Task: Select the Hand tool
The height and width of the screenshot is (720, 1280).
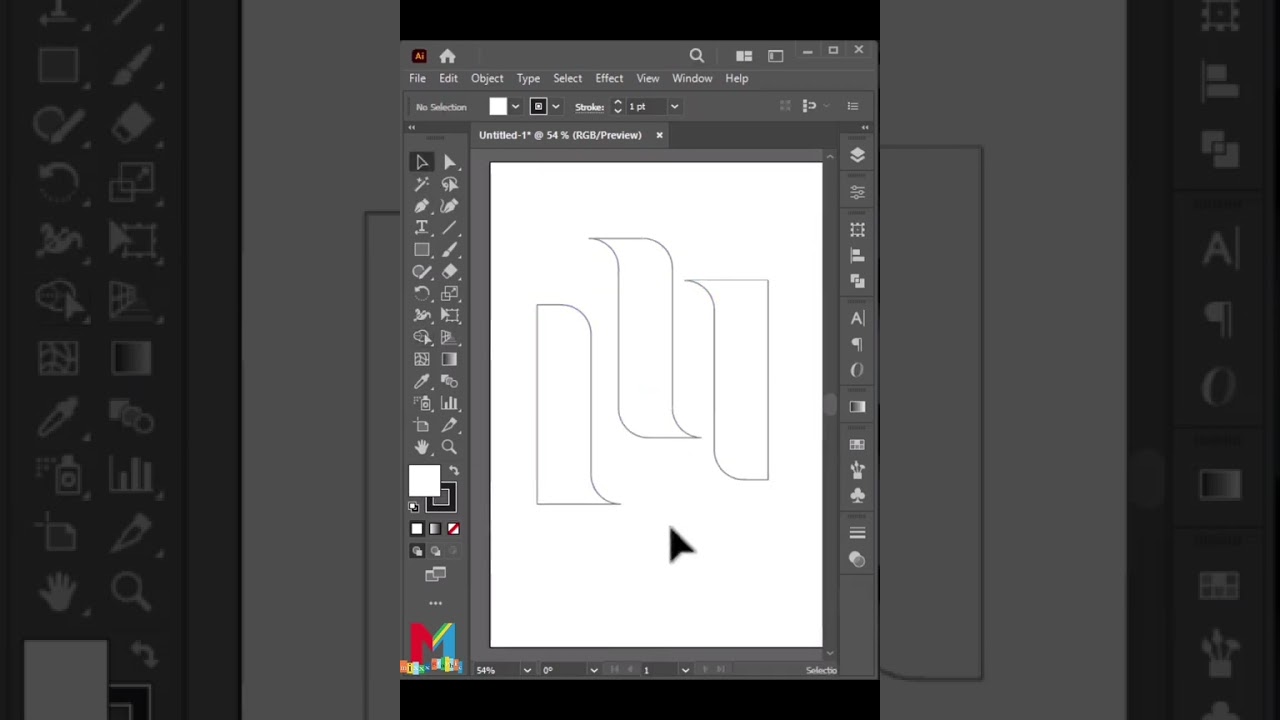Action: 422,447
